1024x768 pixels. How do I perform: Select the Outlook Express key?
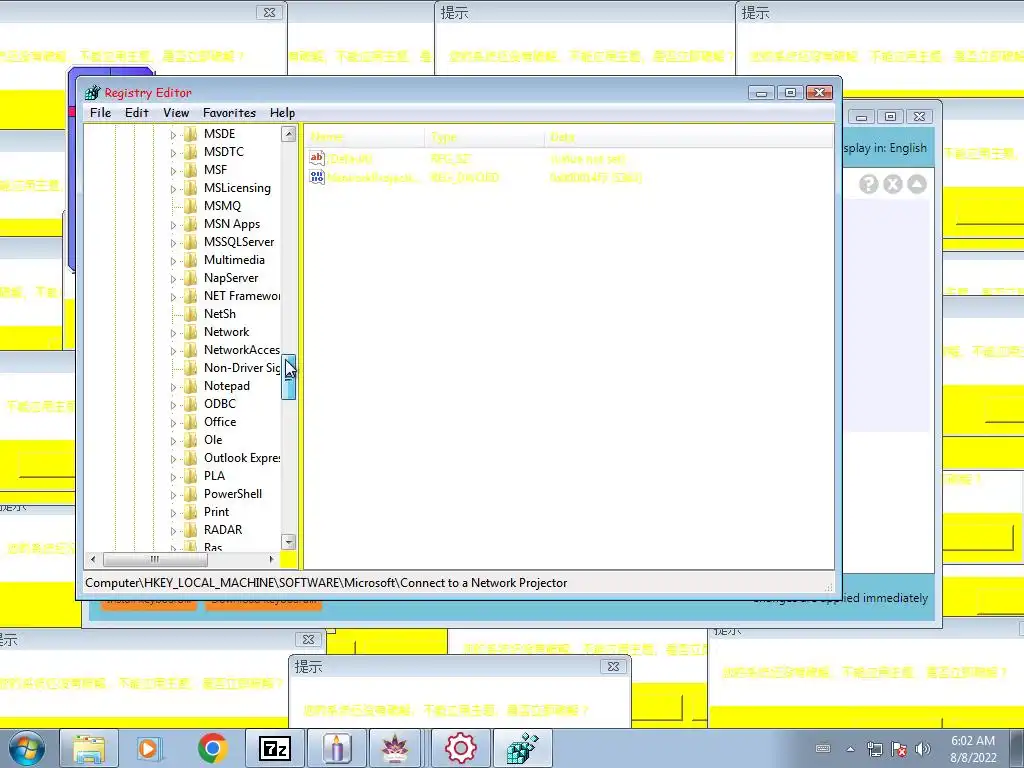click(x=242, y=458)
